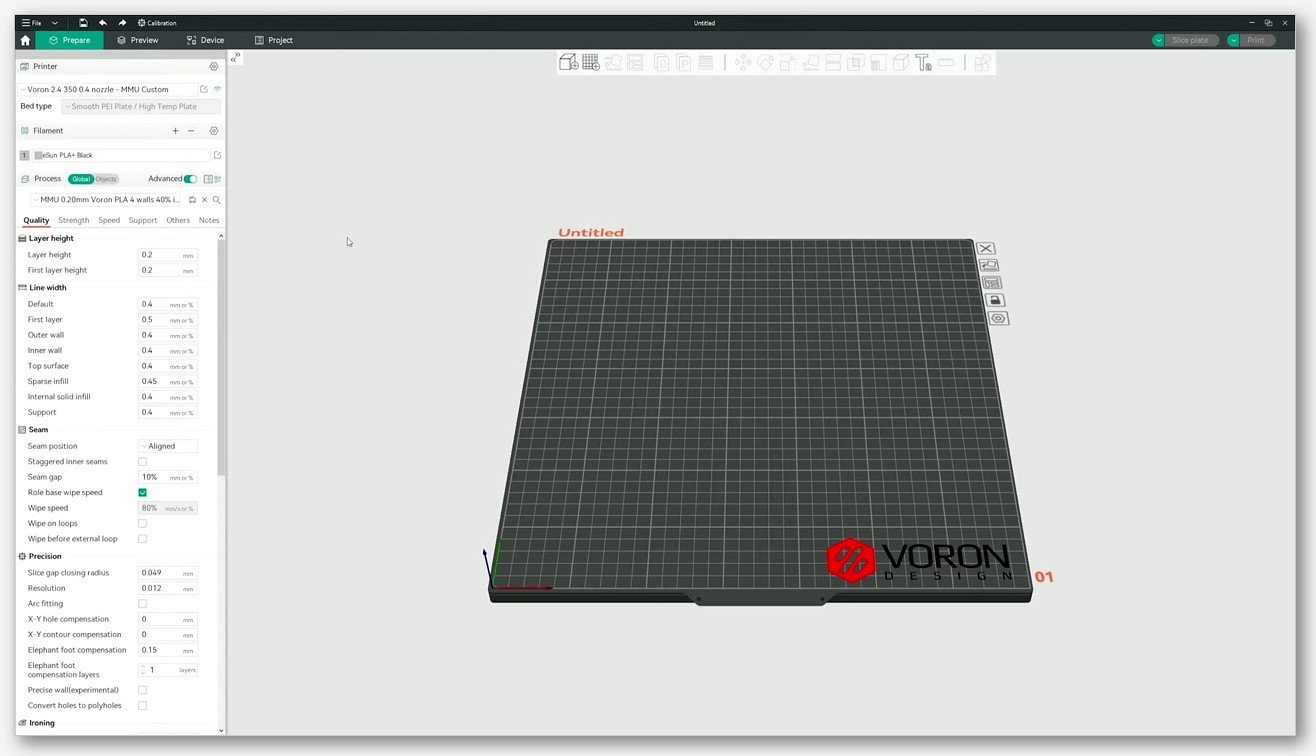Enable Precise wall (experimental) checkbox

pyautogui.click(x=142, y=690)
